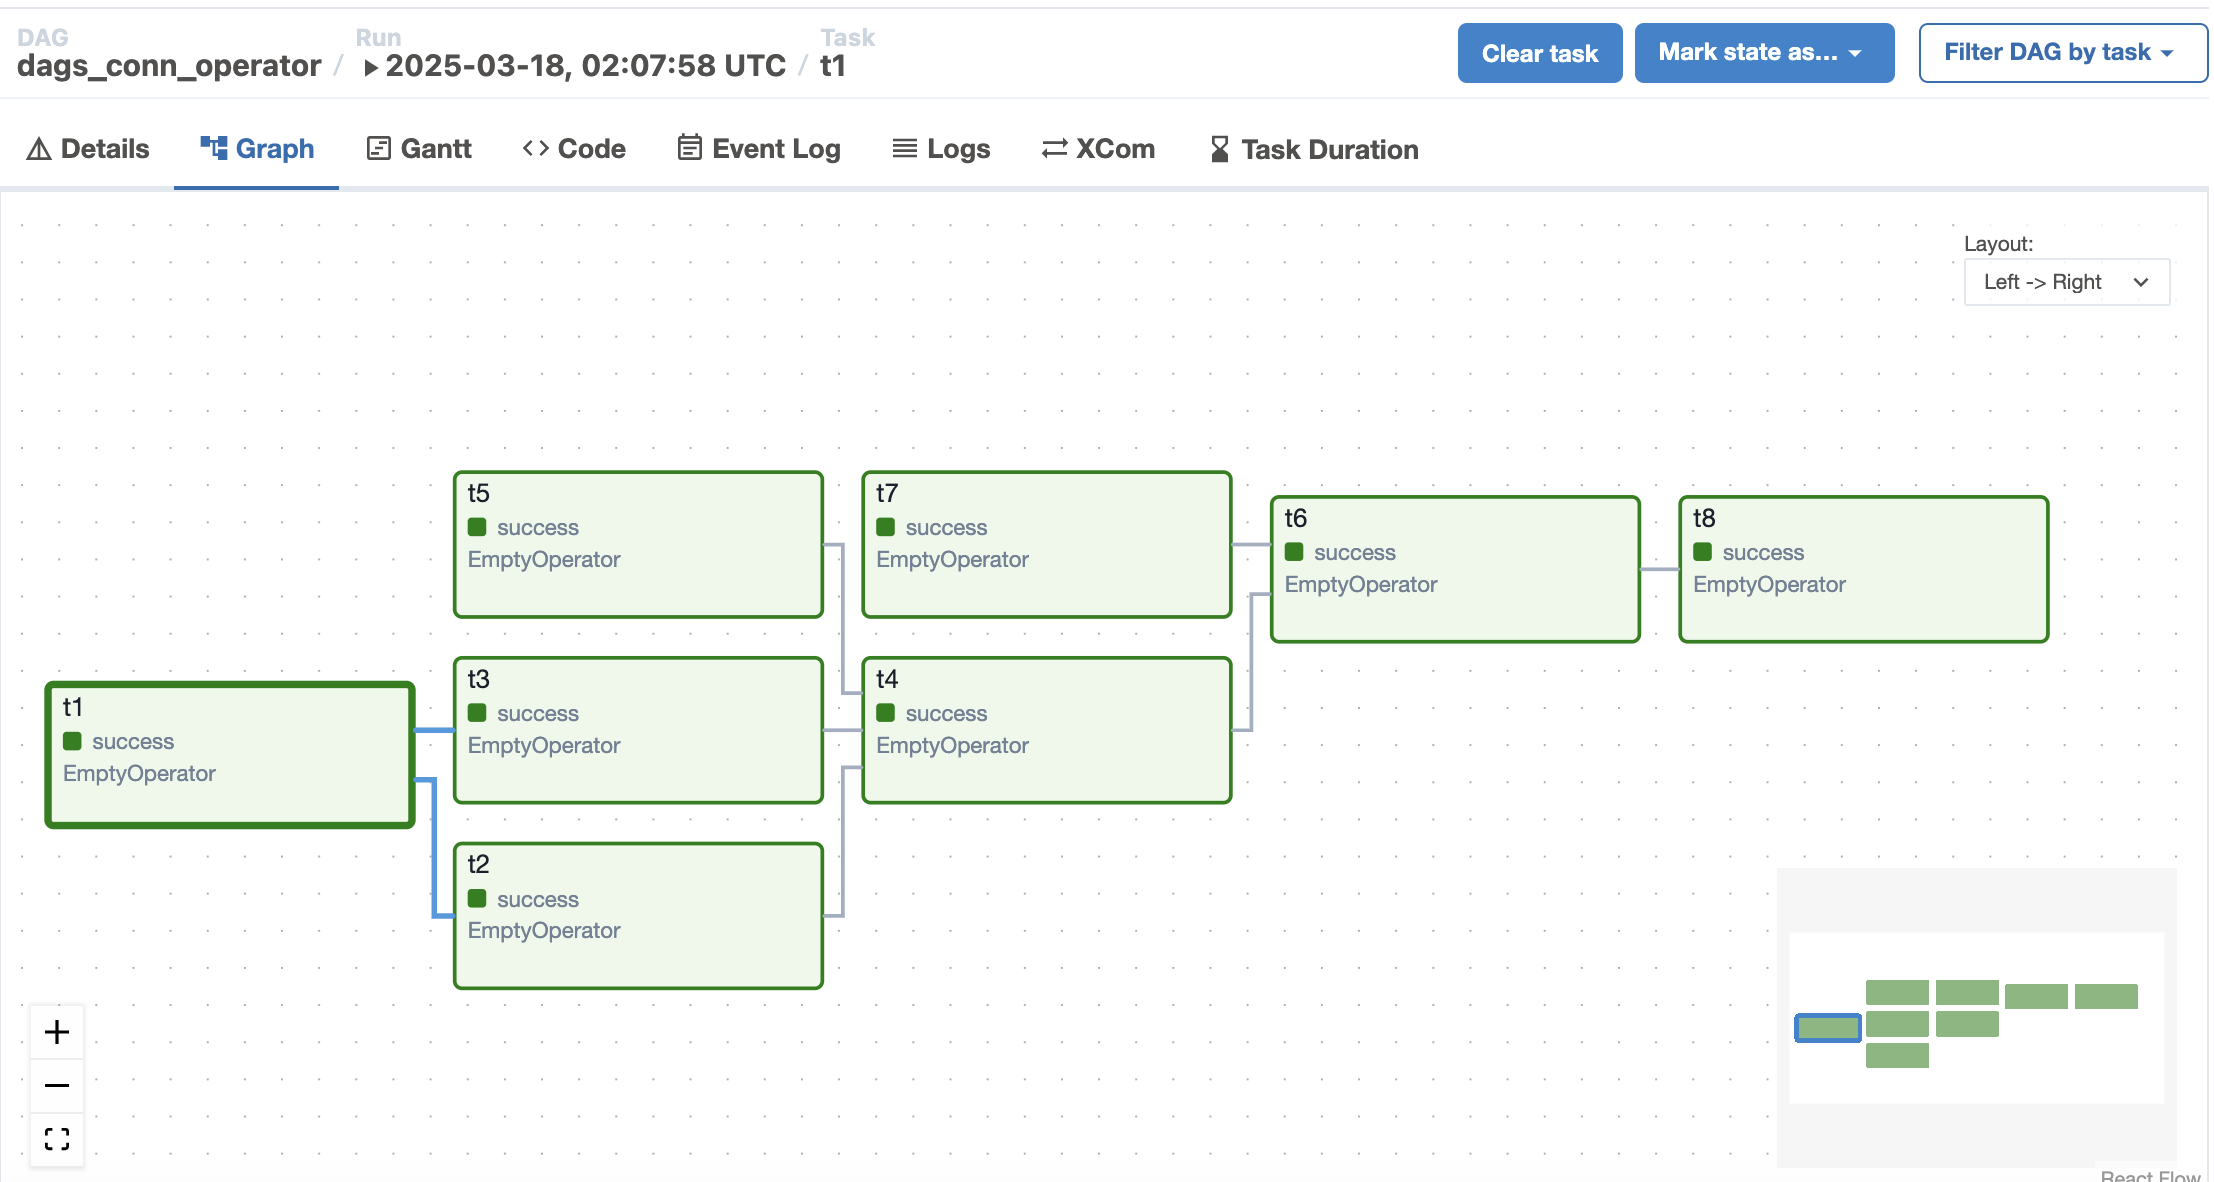This screenshot has width=2214, height=1182.
Task: Select the t8 task node
Action: point(1863,569)
